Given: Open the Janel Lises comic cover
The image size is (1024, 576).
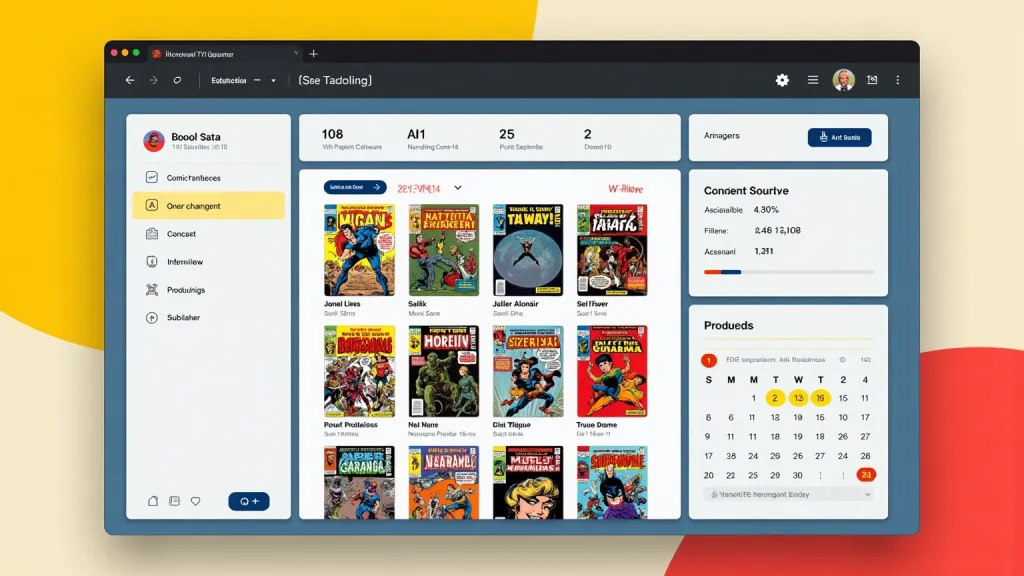Looking at the screenshot, I should (359, 249).
